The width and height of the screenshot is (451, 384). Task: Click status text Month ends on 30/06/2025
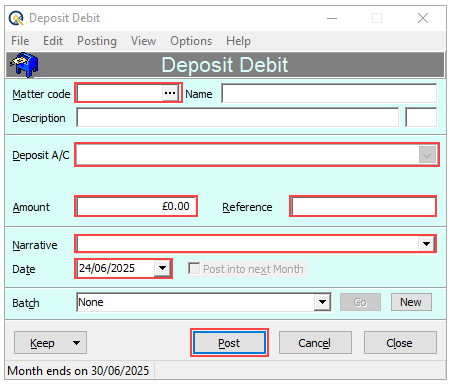point(78,371)
